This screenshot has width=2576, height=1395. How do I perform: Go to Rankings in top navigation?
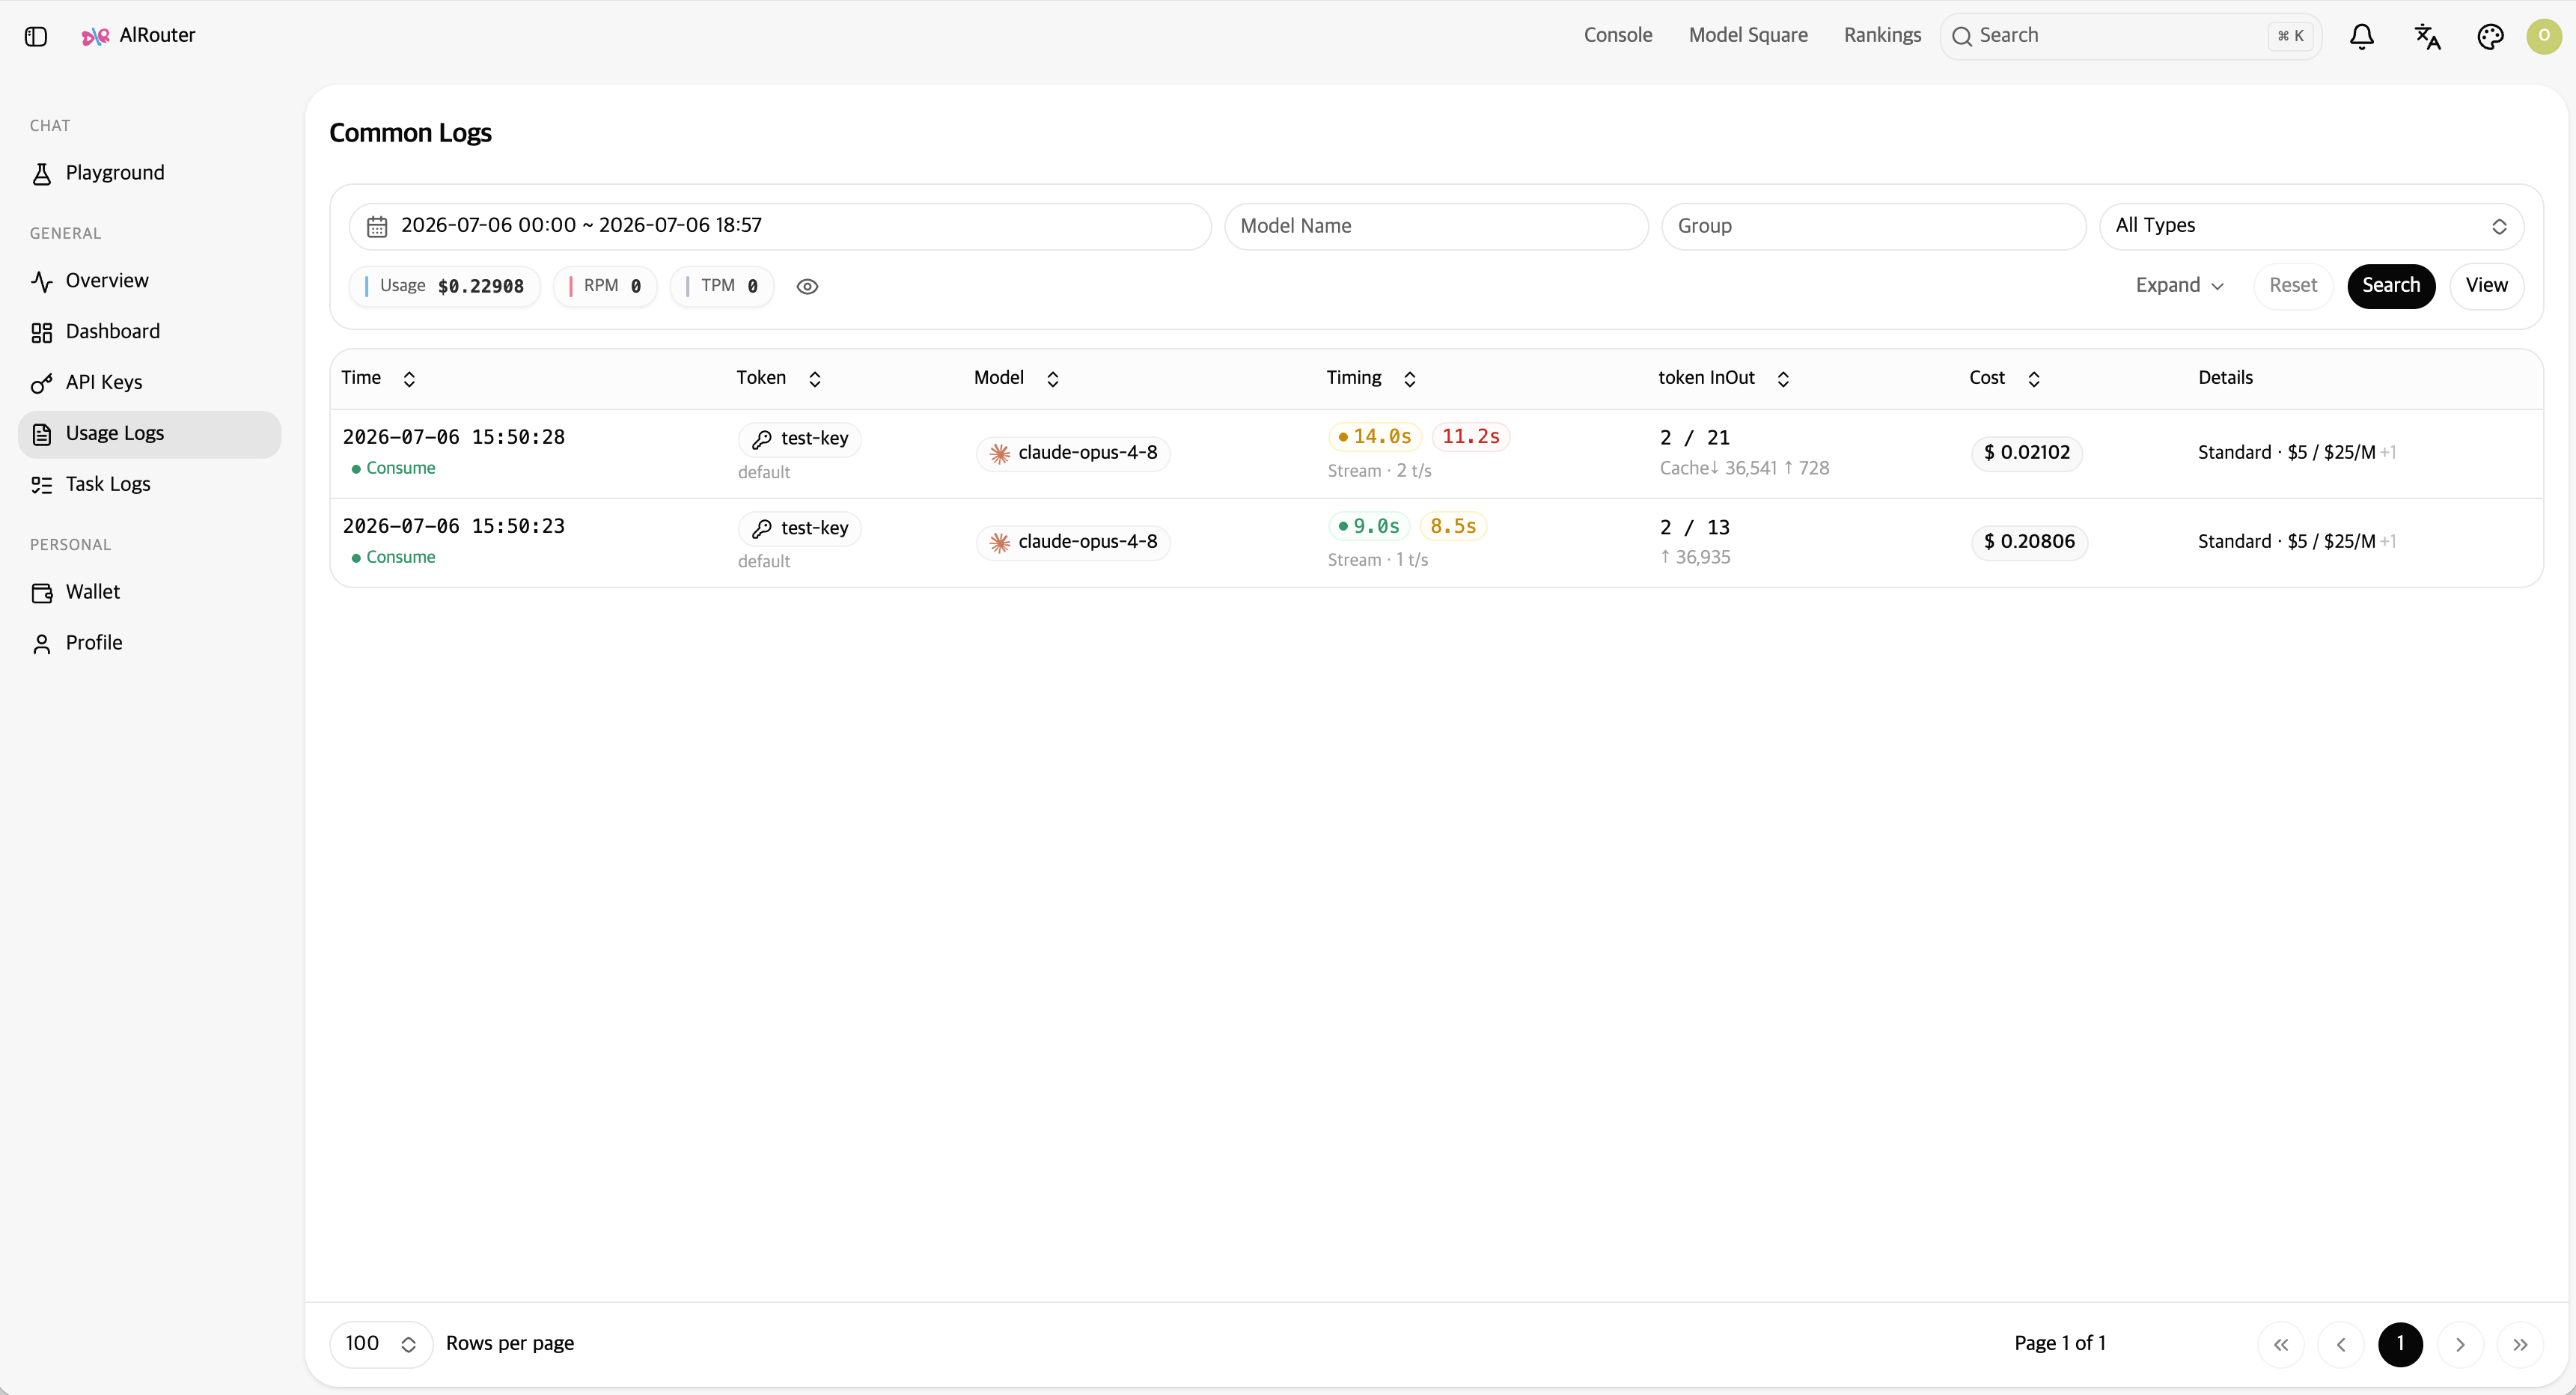1882,36
